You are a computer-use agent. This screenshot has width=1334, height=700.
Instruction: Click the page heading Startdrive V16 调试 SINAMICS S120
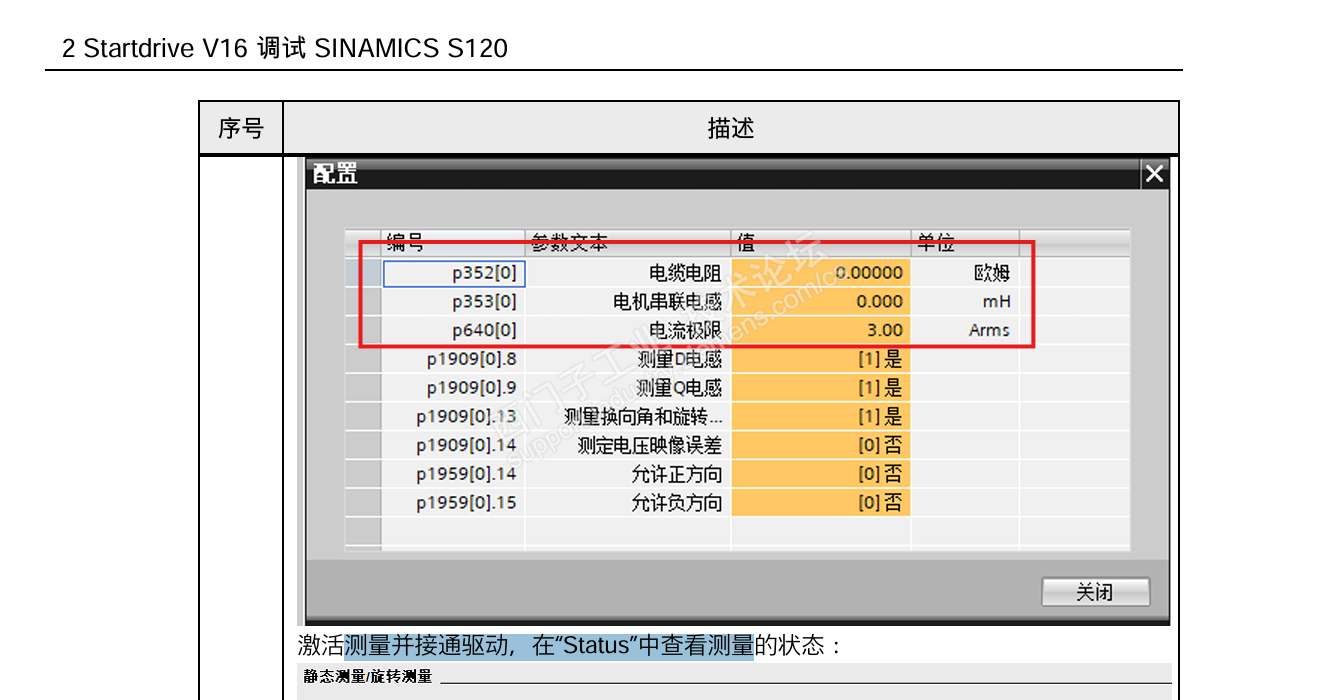[296, 48]
